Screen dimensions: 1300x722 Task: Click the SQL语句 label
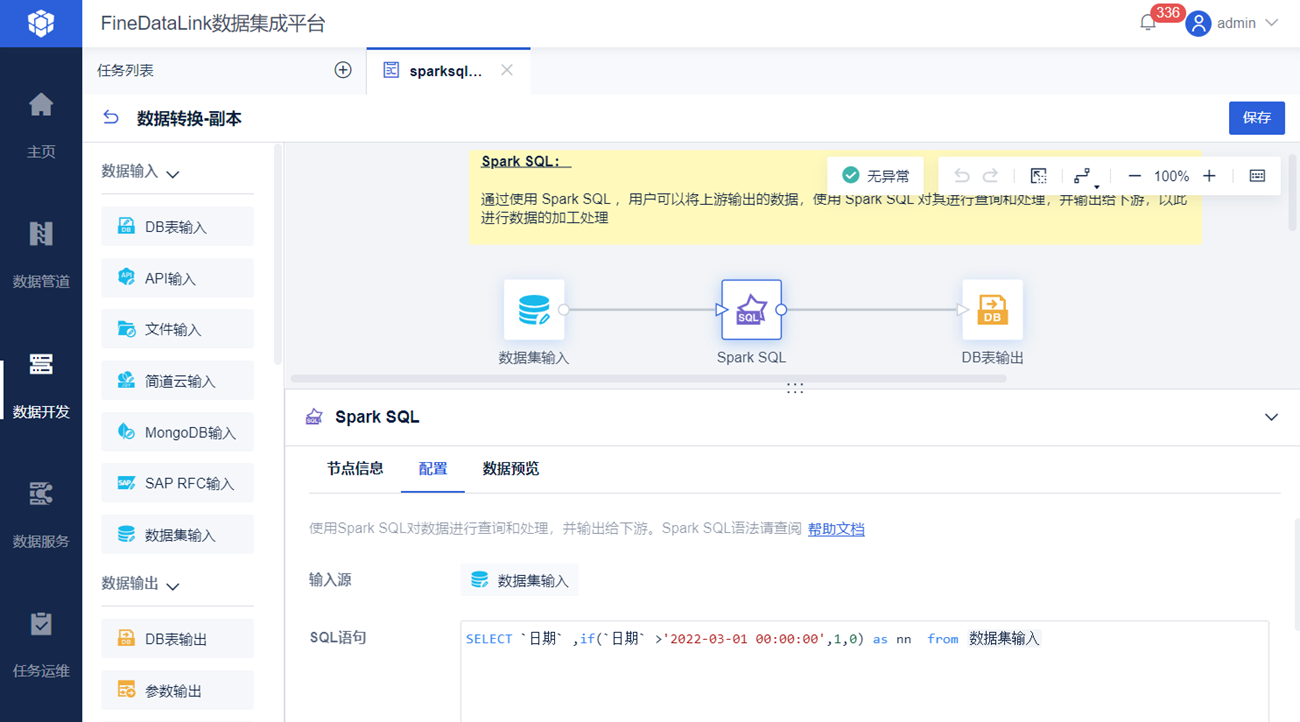(x=338, y=637)
